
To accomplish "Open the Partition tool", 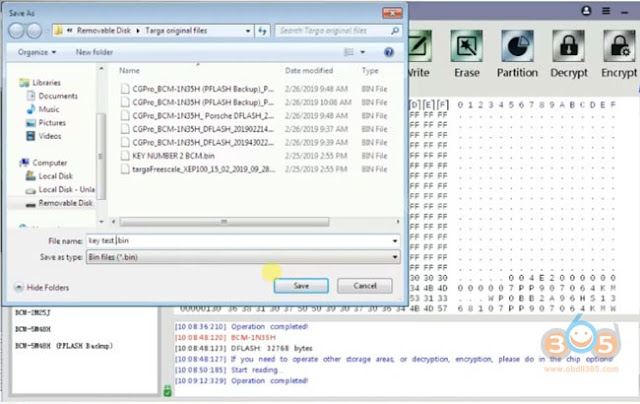I will click(517, 46).
